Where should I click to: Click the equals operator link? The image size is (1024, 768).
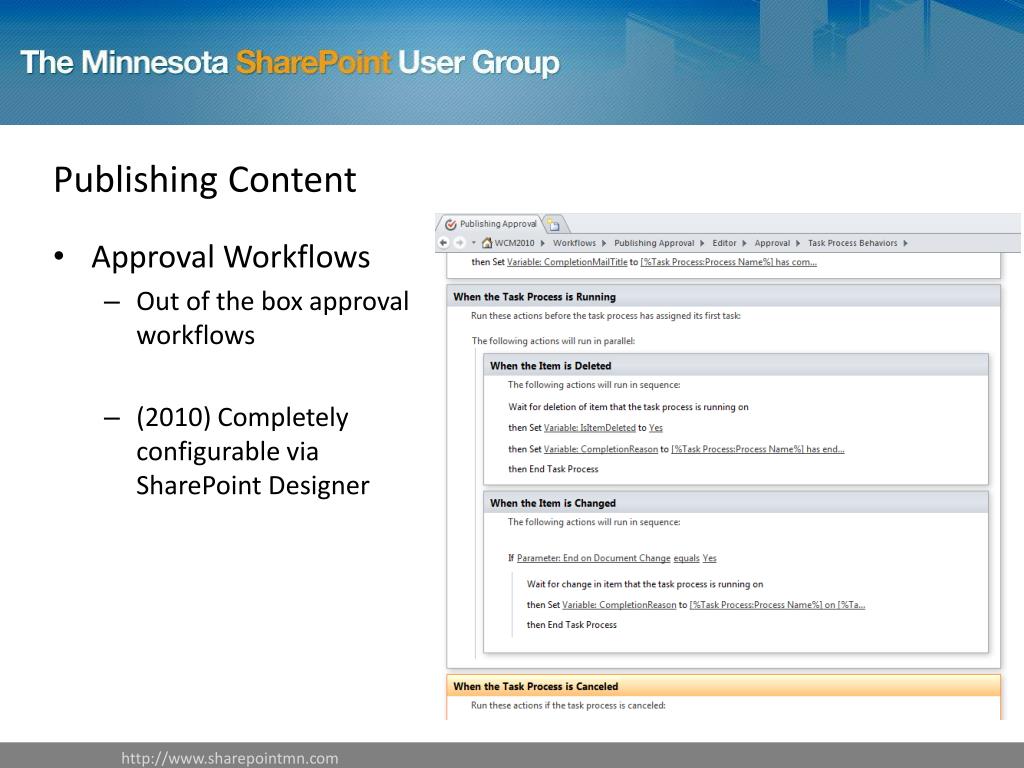[686, 558]
